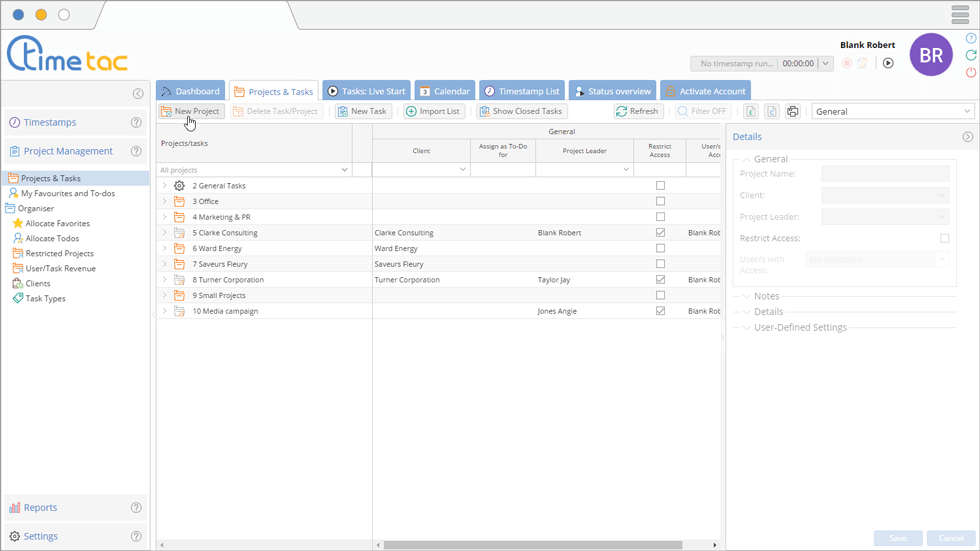This screenshot has height=551, width=980.
Task: Click the second export document icon in toolbar
Action: point(772,111)
